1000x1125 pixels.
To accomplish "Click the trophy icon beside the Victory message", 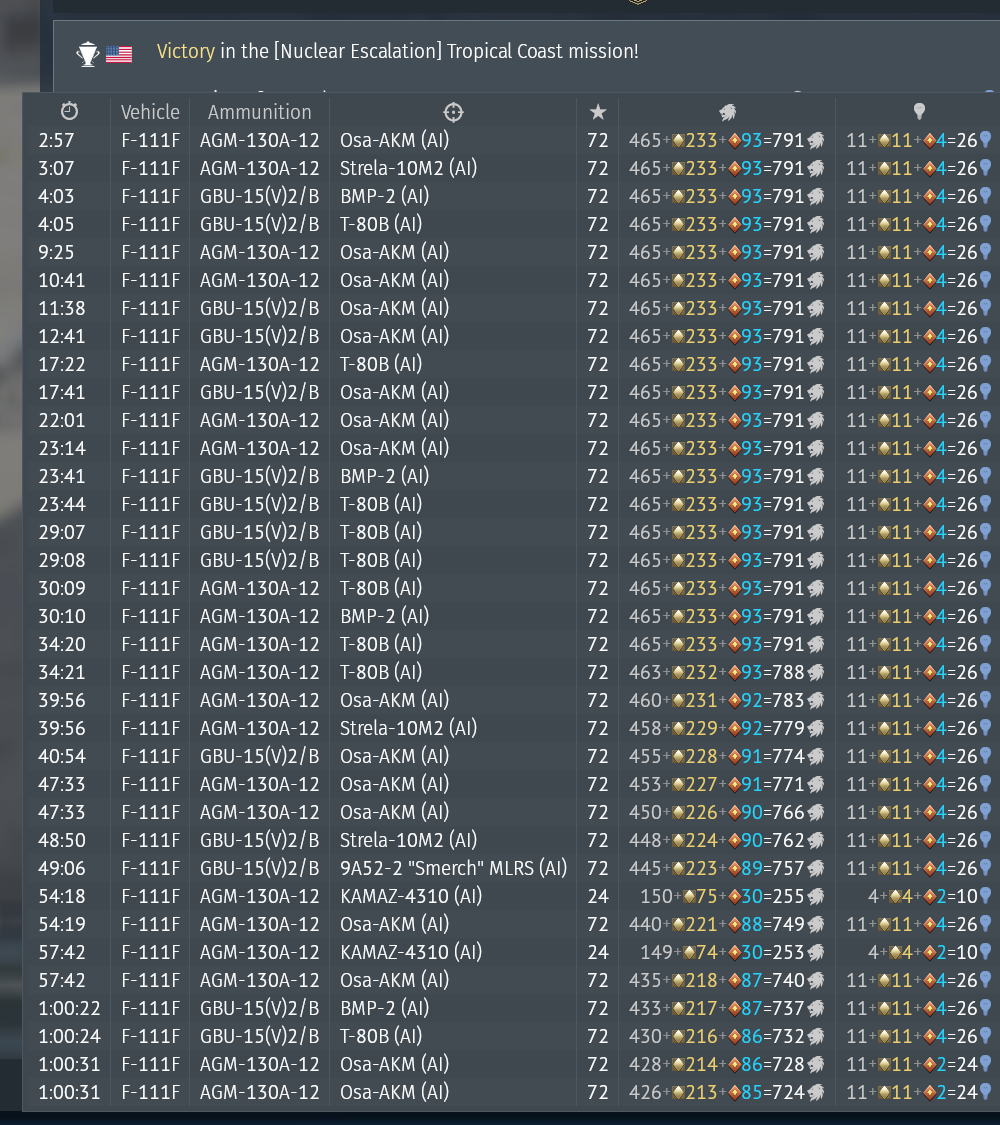I will (88, 53).
